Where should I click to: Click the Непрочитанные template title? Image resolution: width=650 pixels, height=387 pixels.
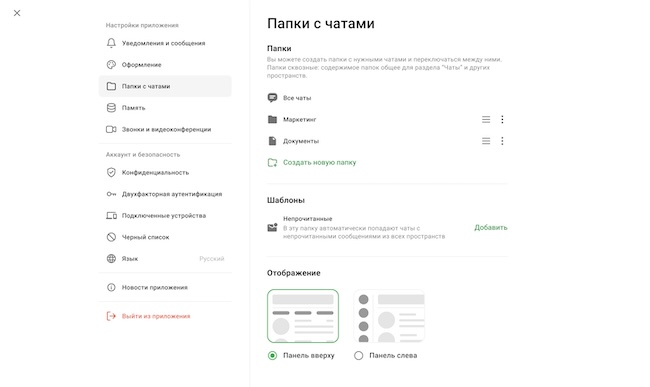308,218
